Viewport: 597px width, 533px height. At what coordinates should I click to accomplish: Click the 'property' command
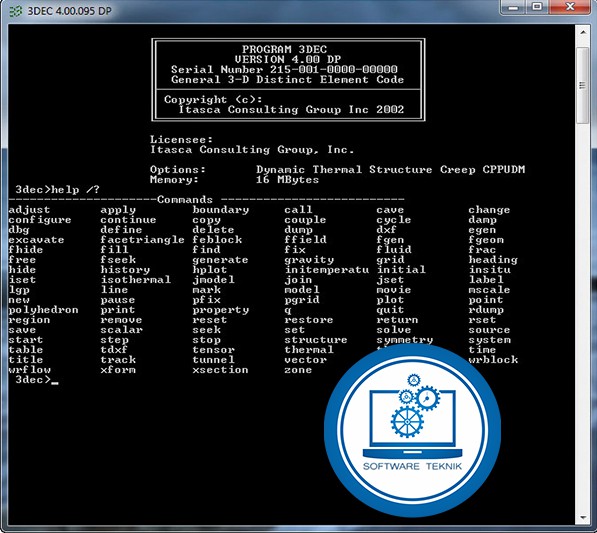[x=220, y=310]
